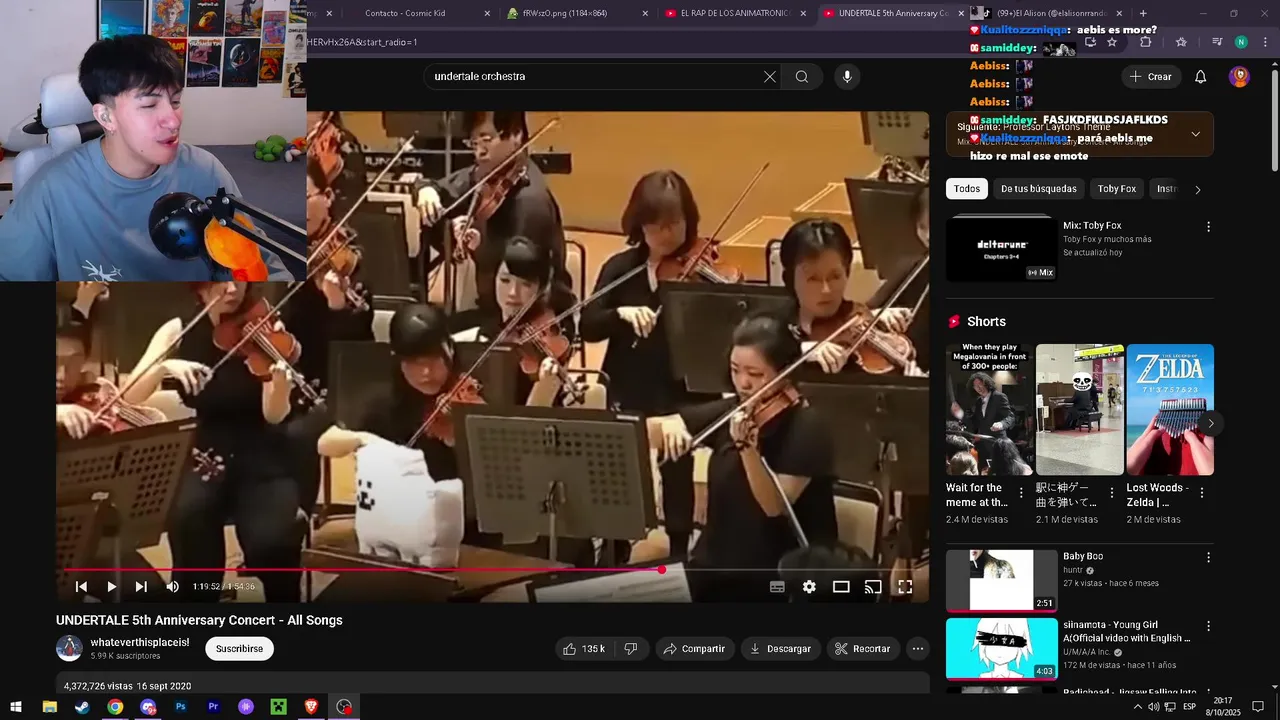Screen dimensions: 1280x720
Task: Play the paused concert video
Action: point(111,587)
